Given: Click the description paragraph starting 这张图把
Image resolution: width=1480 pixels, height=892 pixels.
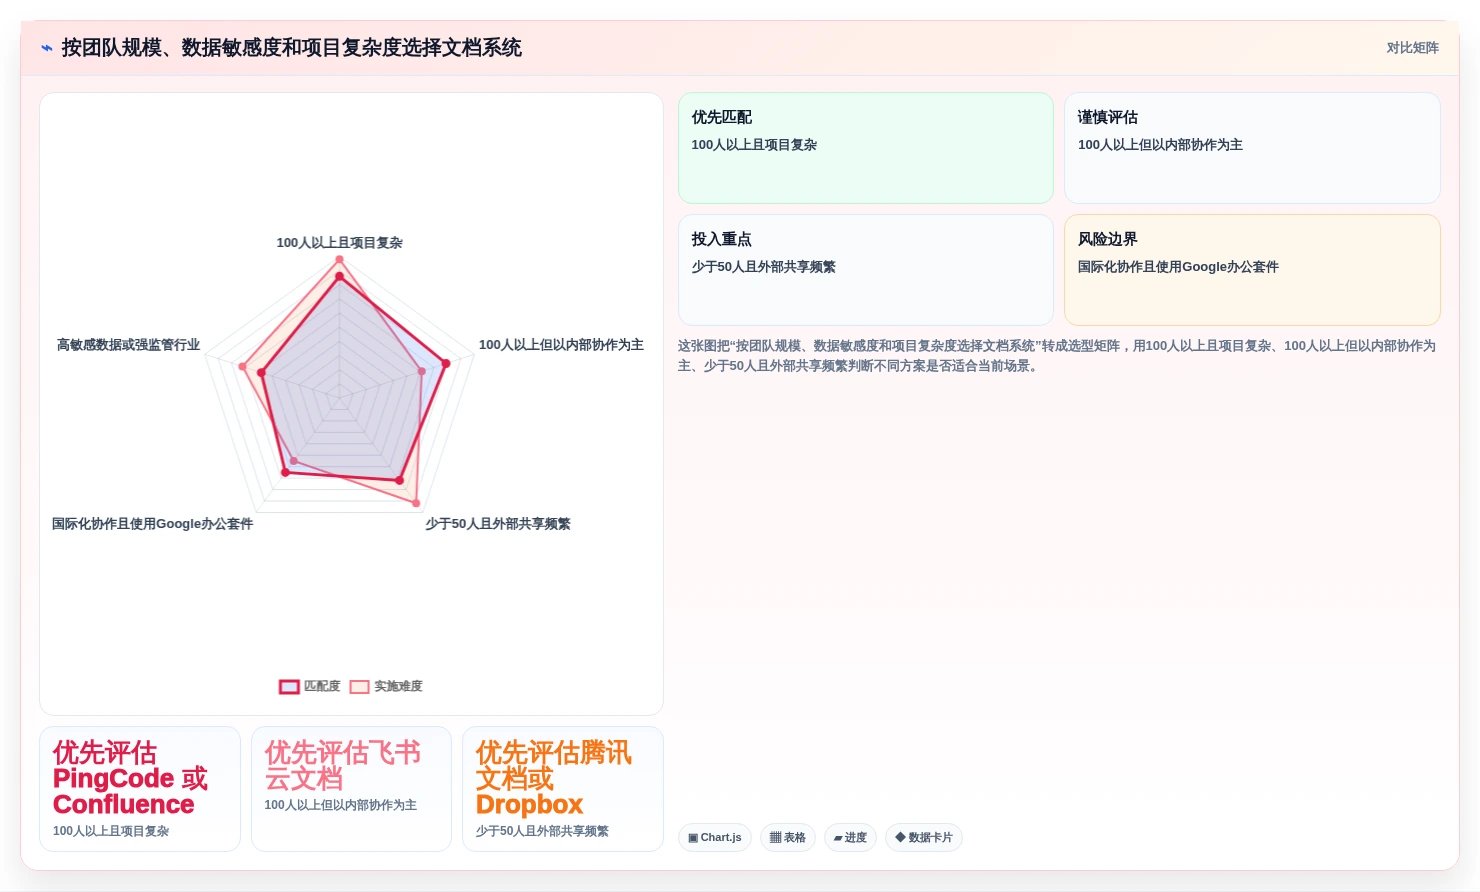Looking at the screenshot, I should pos(1058,355).
